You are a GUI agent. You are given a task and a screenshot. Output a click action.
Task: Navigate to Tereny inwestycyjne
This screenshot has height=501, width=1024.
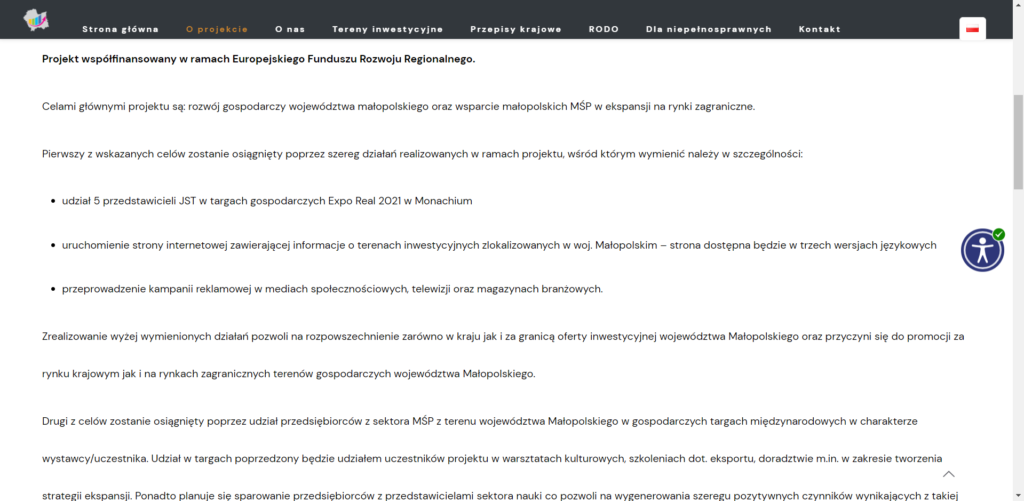click(387, 29)
